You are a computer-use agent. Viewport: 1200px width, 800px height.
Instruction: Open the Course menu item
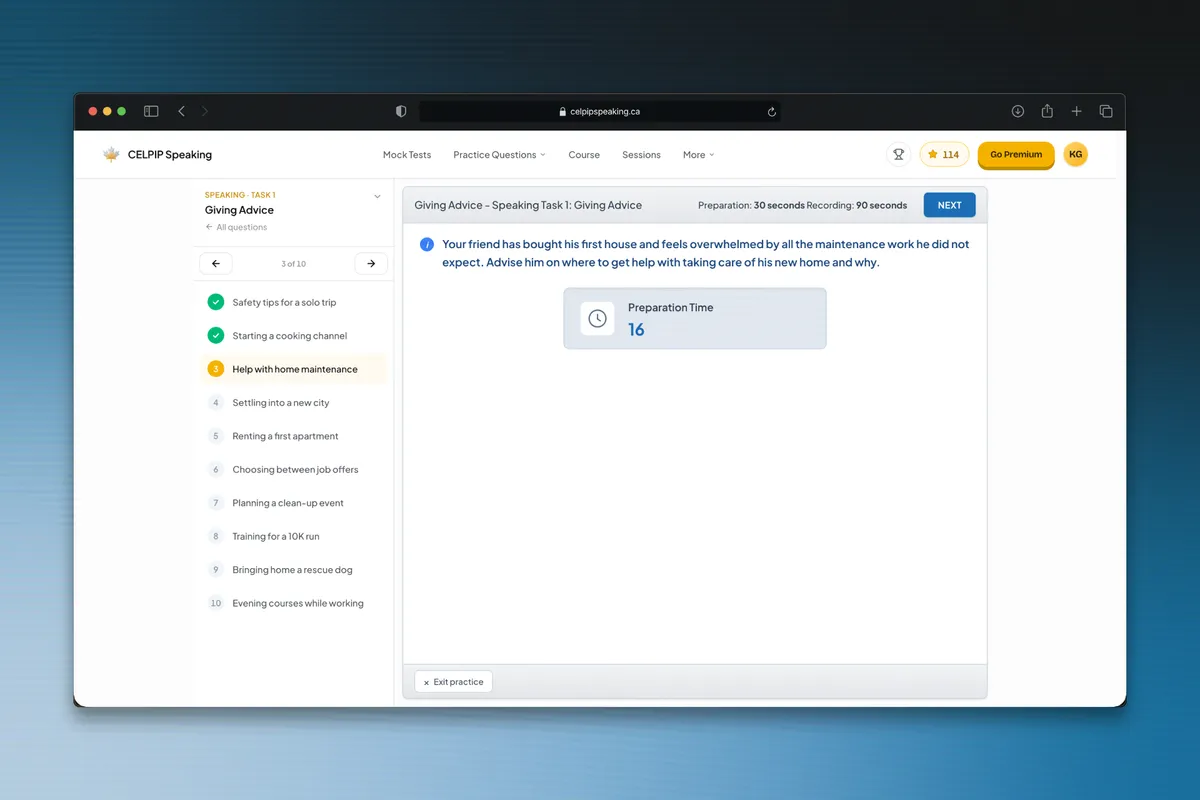tap(584, 155)
